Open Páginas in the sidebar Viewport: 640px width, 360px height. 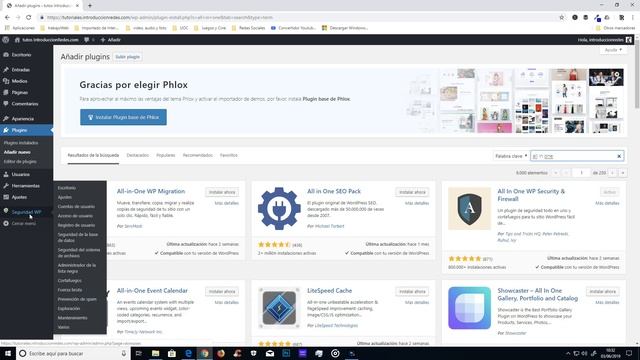(20, 93)
